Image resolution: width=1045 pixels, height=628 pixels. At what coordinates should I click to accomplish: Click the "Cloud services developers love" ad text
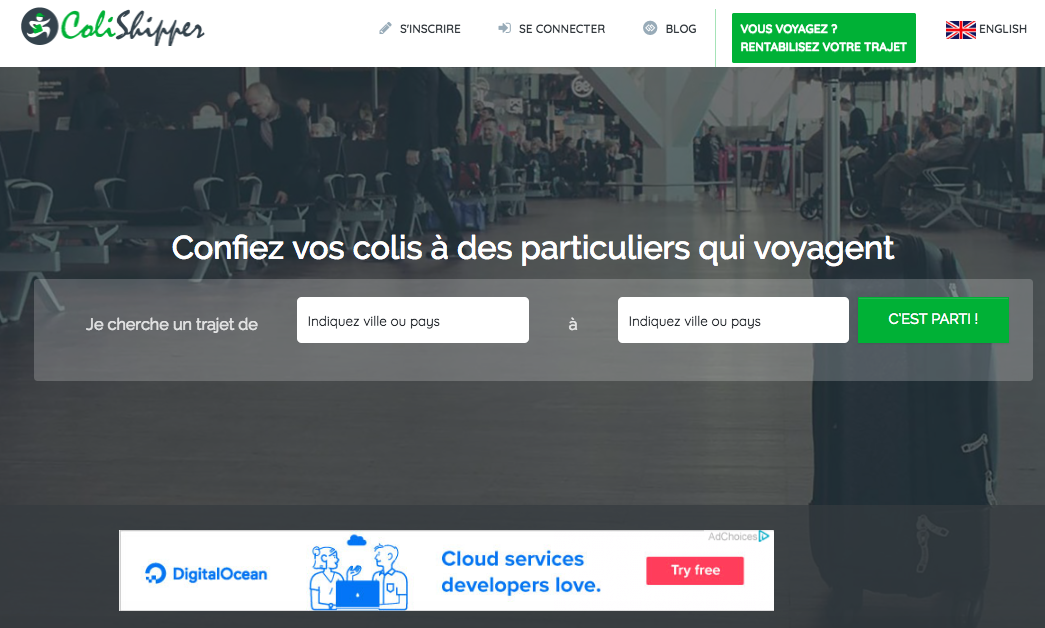(x=520, y=572)
